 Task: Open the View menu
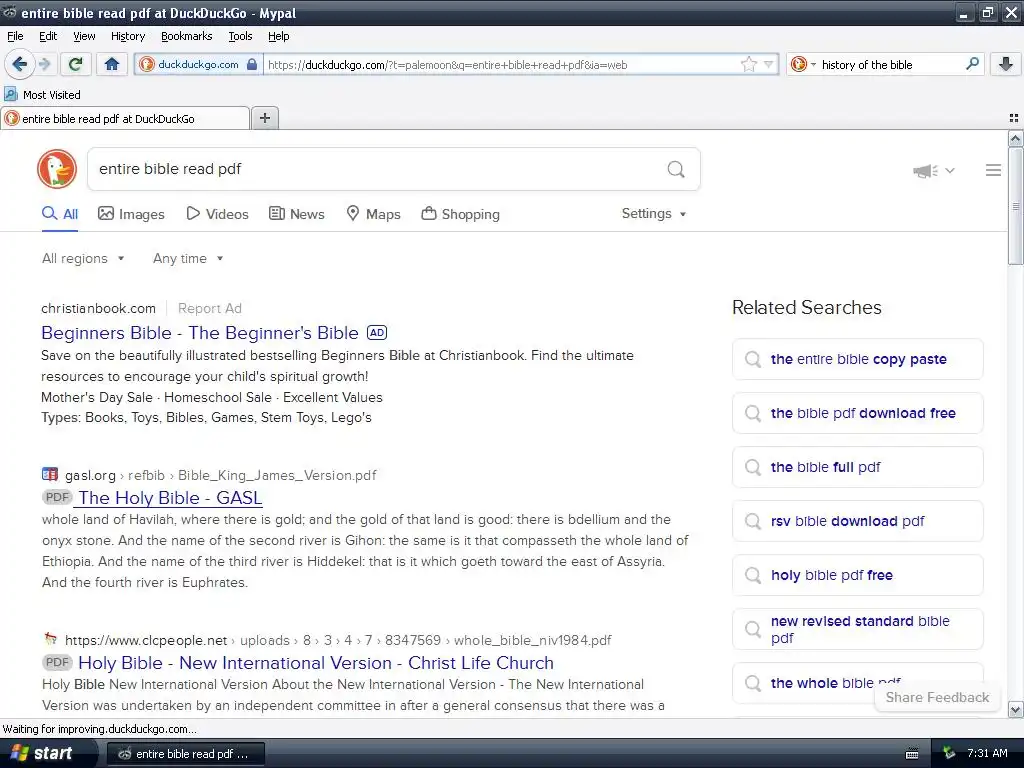(x=84, y=36)
